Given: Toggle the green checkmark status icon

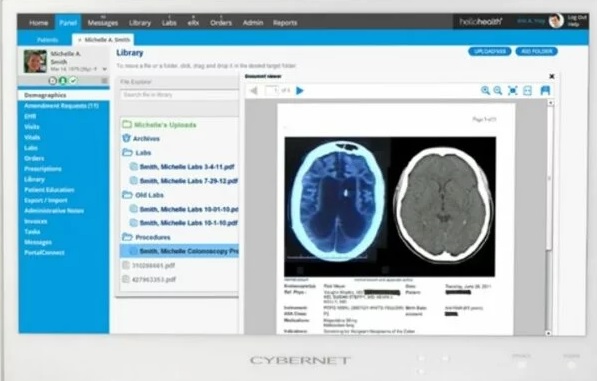Looking at the screenshot, I should tap(73, 80).
